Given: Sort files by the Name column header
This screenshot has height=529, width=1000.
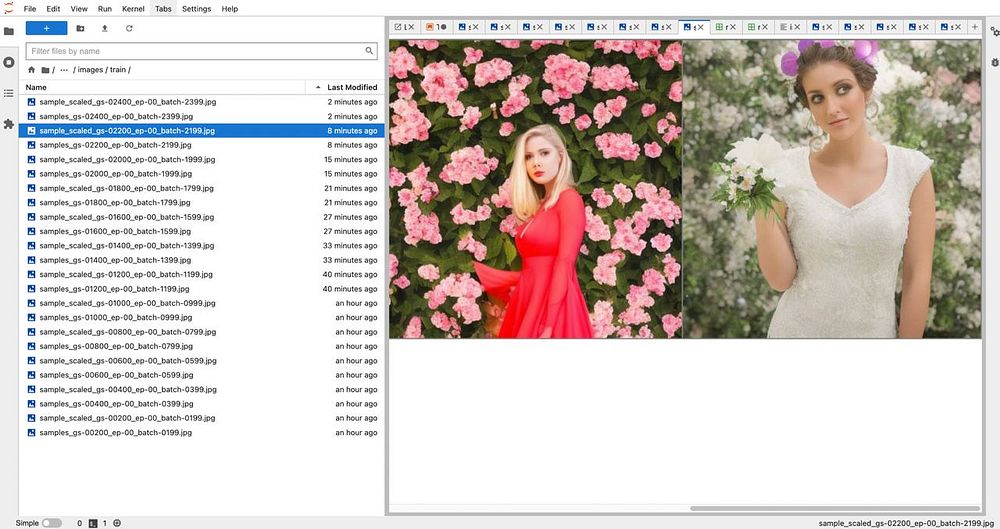Looking at the screenshot, I should pyautogui.click(x=36, y=87).
